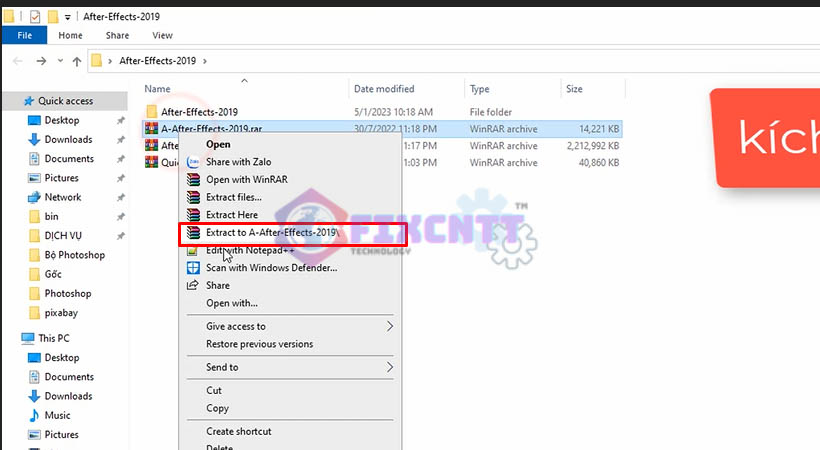Collapse the This PC tree node
820x450 pixels.
coord(11,339)
